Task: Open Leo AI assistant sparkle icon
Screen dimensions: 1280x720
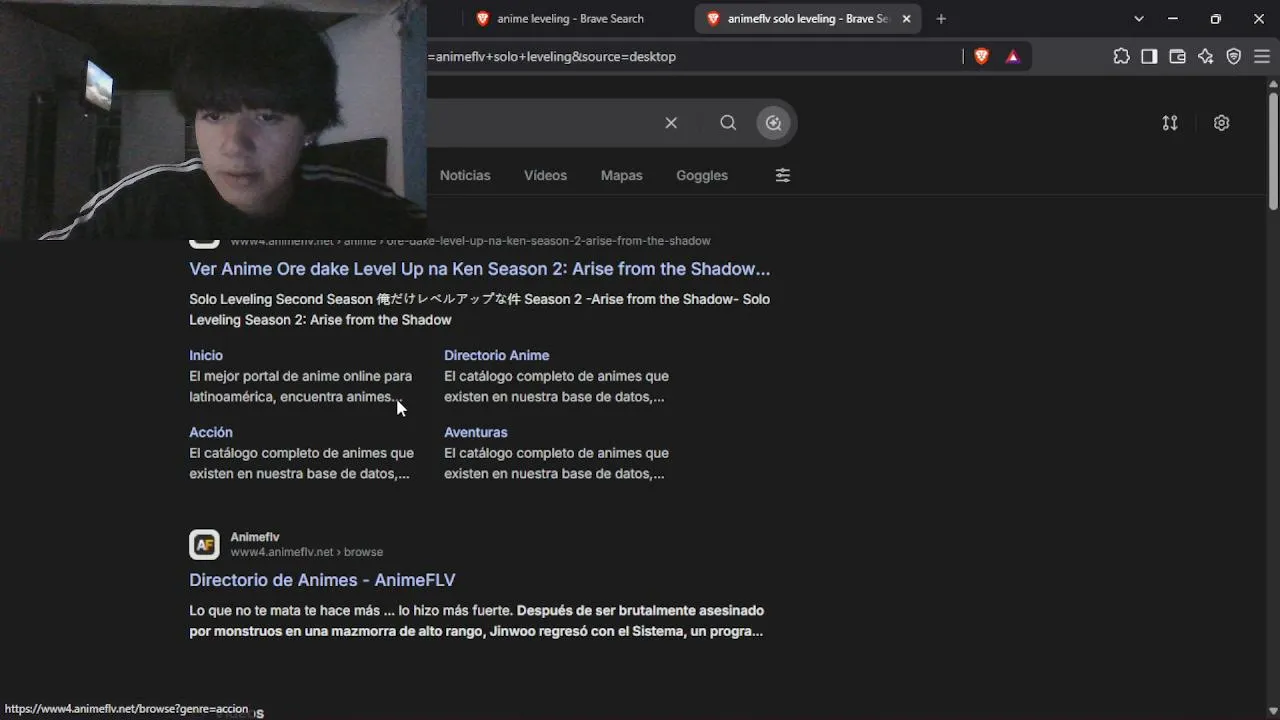Action: click(1205, 57)
